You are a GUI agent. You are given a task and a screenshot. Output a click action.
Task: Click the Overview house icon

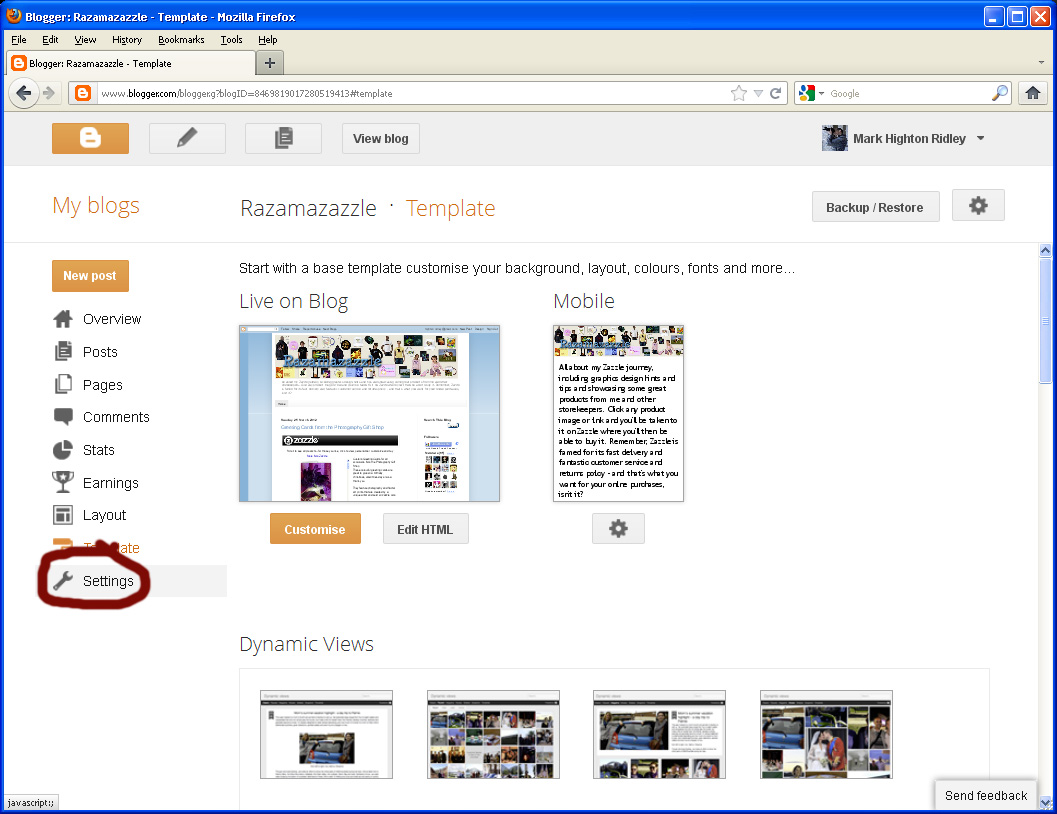coord(63,319)
